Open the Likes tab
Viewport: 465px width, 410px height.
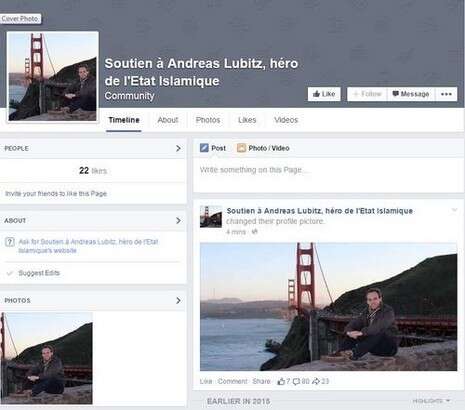[x=247, y=120]
